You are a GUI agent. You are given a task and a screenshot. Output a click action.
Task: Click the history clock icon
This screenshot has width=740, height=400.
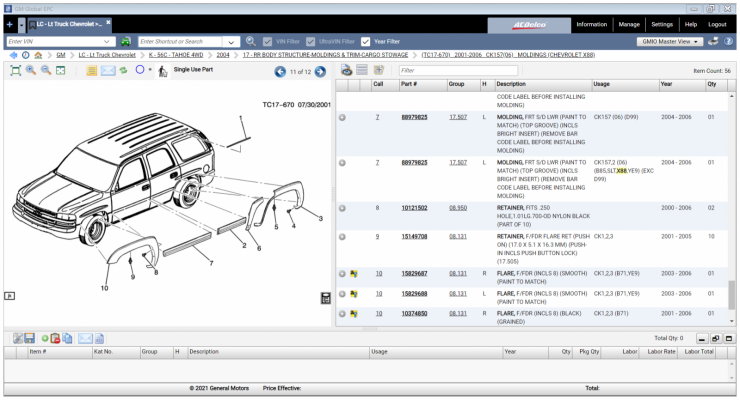(x=25, y=55)
